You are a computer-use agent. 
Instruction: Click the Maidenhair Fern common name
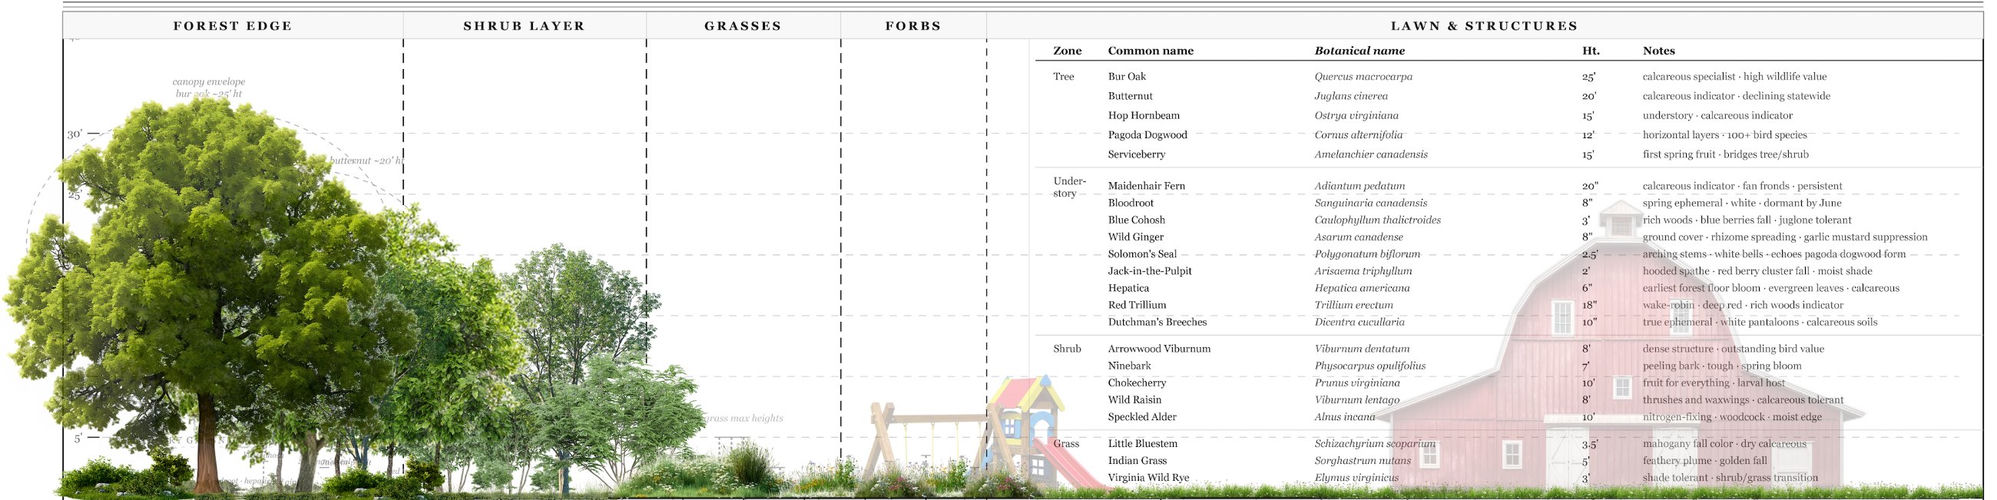pos(1146,186)
